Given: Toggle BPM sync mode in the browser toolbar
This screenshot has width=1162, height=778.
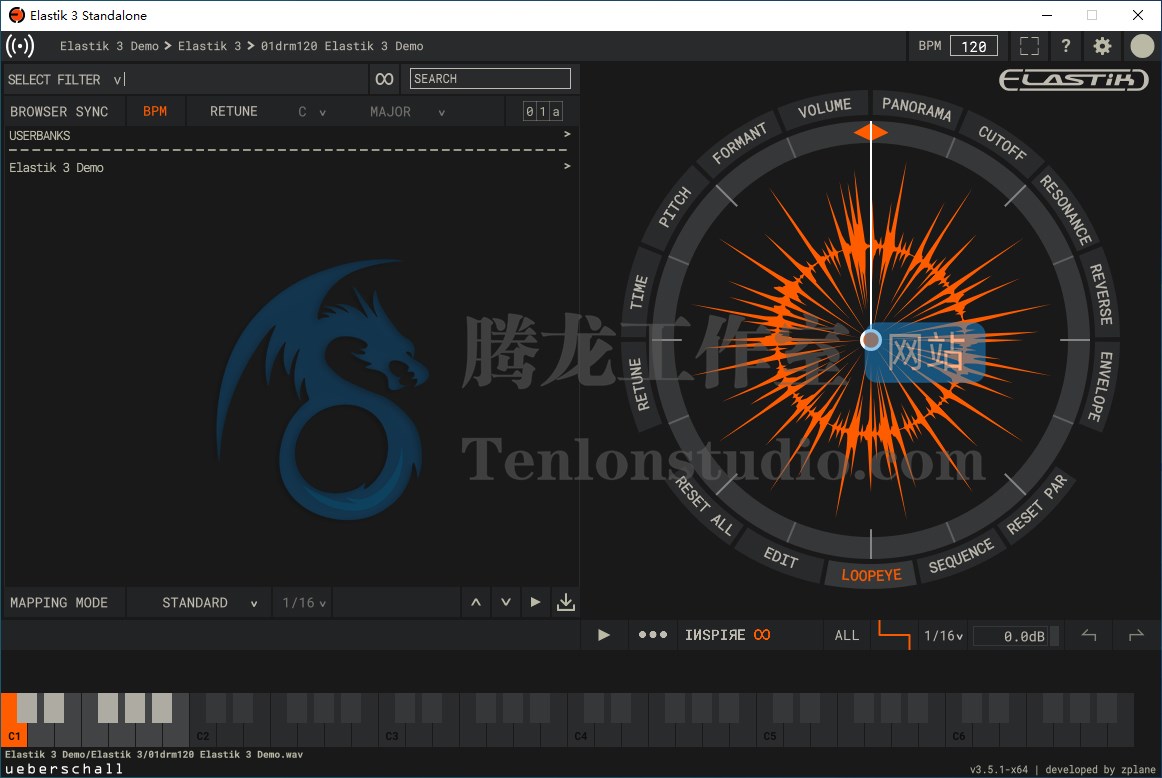Looking at the screenshot, I should coord(156,111).
